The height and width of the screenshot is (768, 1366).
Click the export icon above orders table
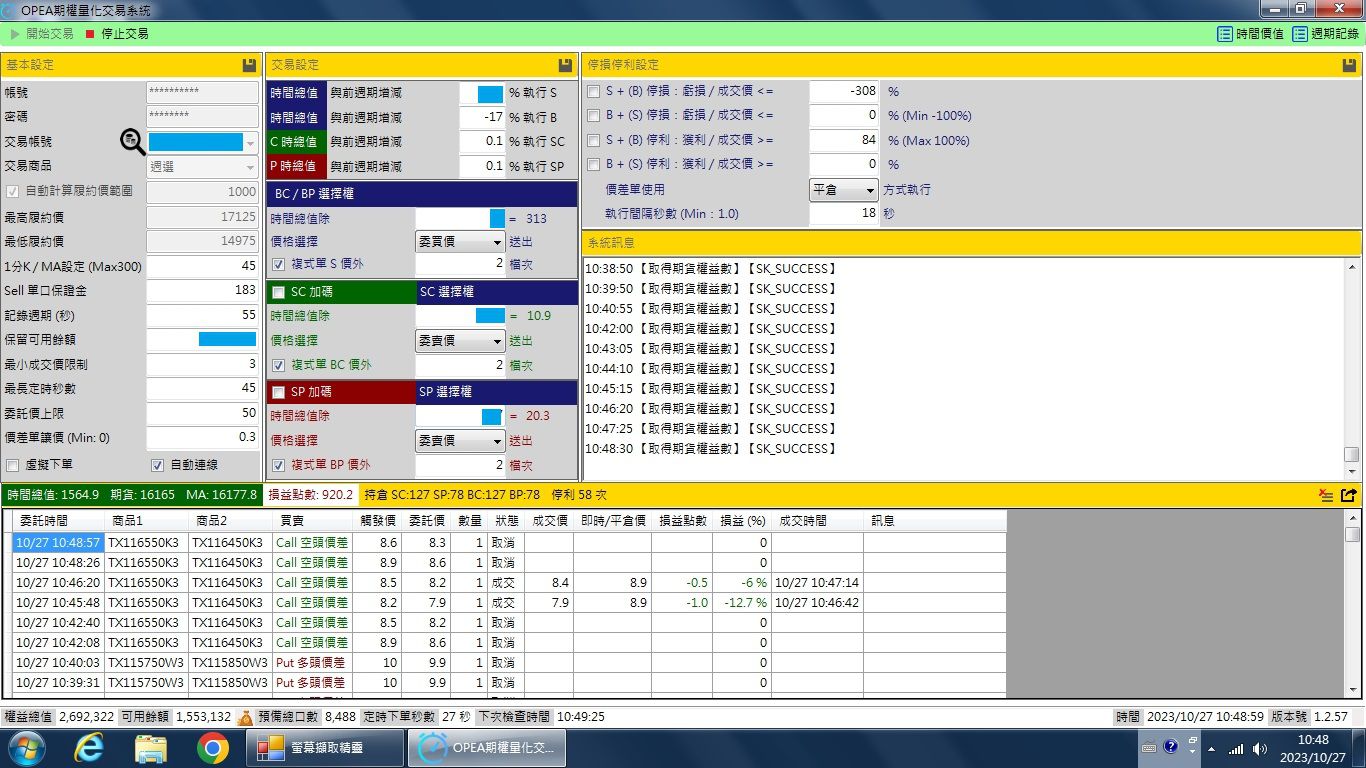tap(1348, 495)
